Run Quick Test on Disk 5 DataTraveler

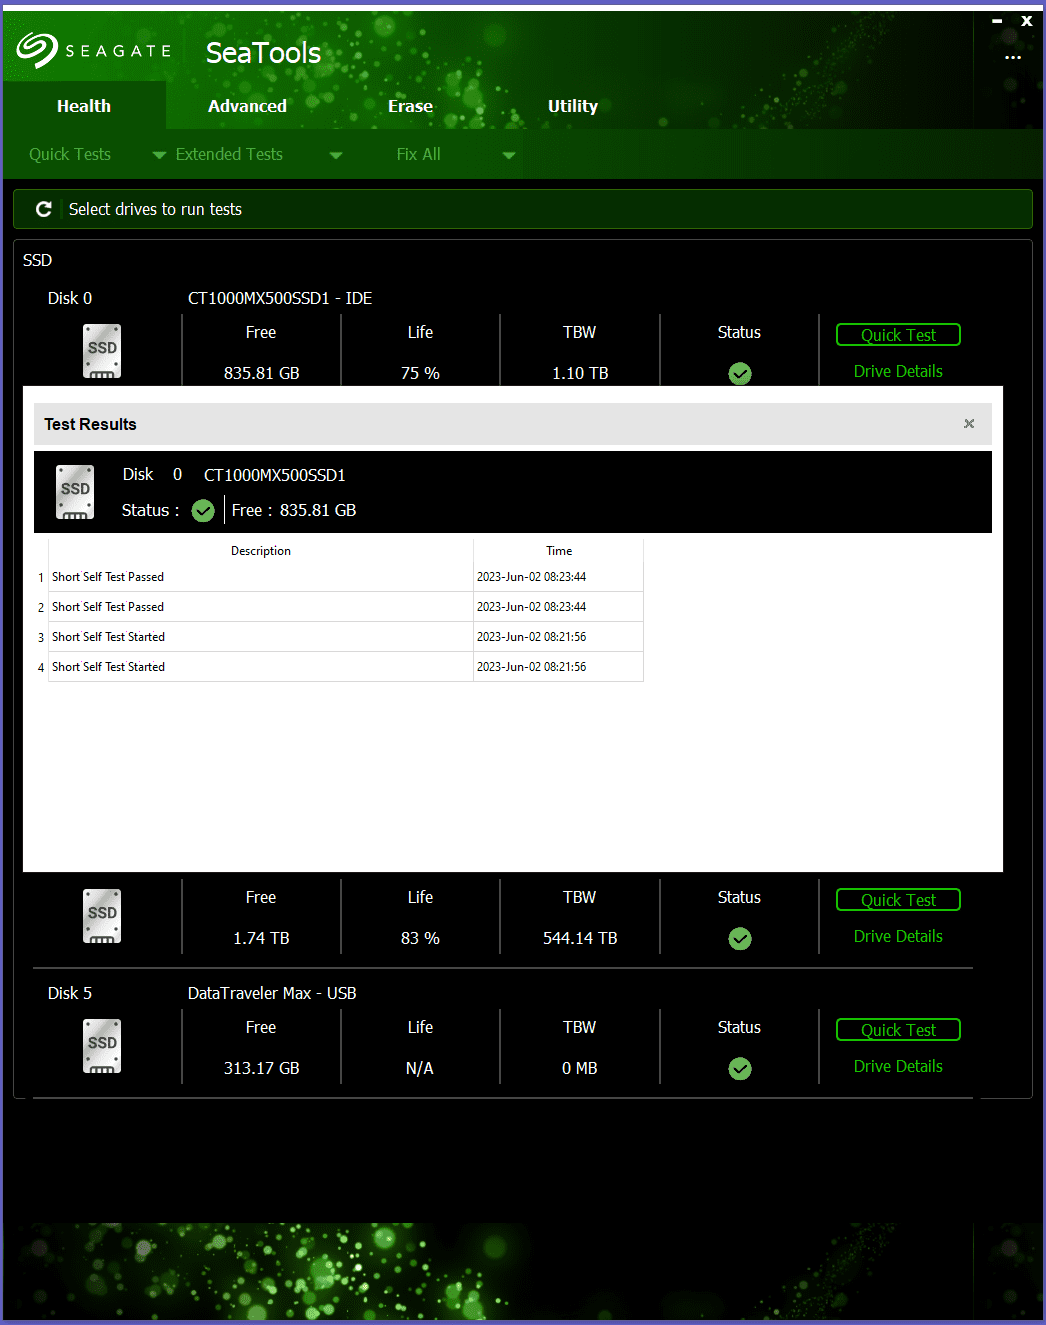pyautogui.click(x=898, y=1030)
